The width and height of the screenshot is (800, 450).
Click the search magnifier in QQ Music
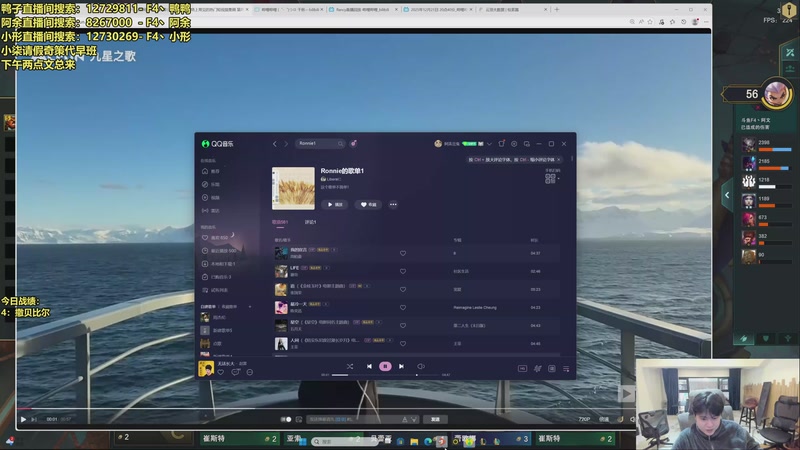(x=340, y=144)
